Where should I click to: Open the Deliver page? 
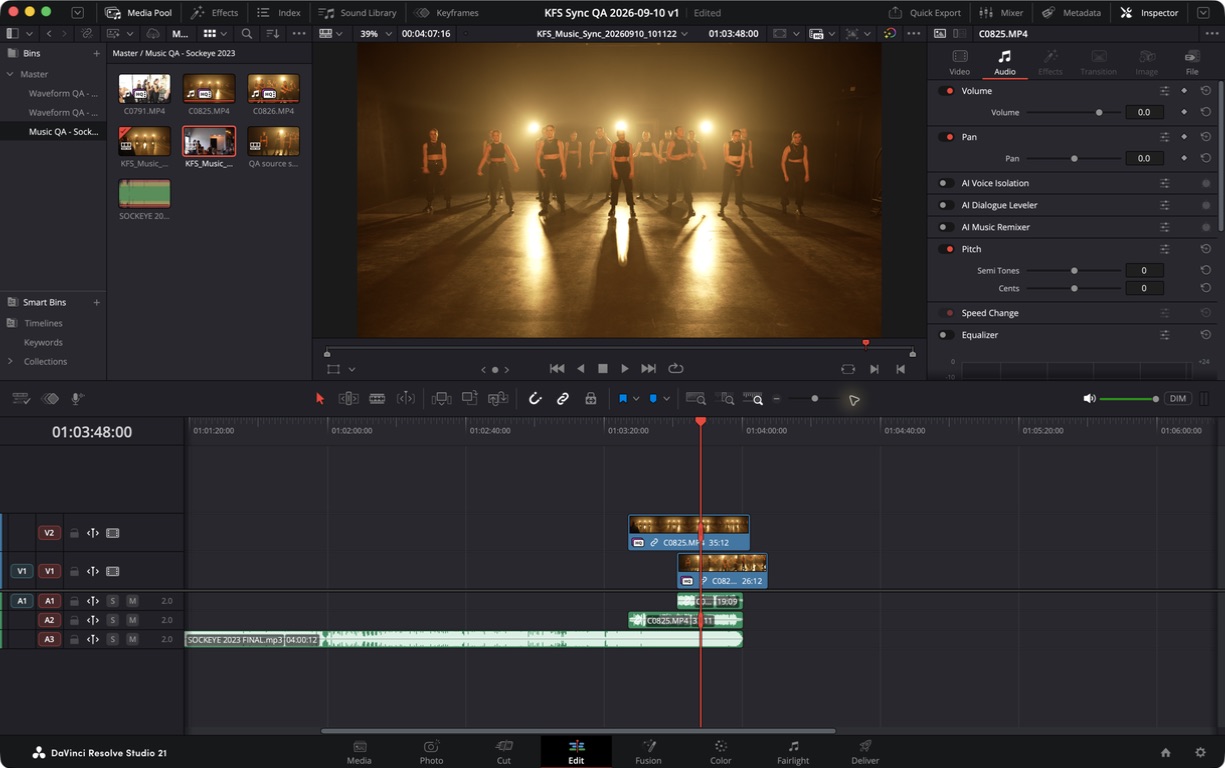865,752
